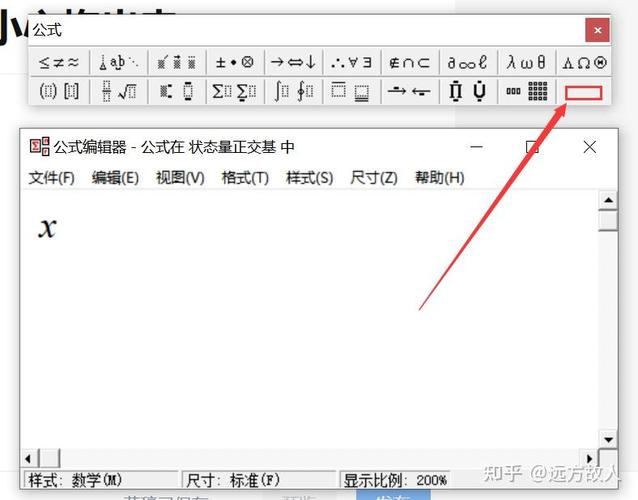The width and height of the screenshot is (638, 500).
Task: Open the logical symbols palette (∴∀∃)
Action: coord(351,62)
